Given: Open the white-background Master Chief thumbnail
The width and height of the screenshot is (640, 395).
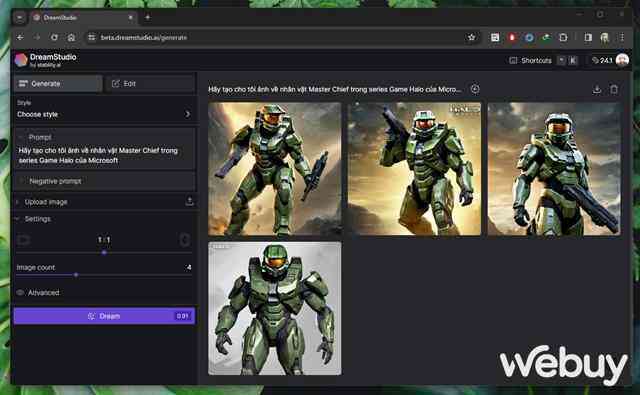Looking at the screenshot, I should point(275,308).
